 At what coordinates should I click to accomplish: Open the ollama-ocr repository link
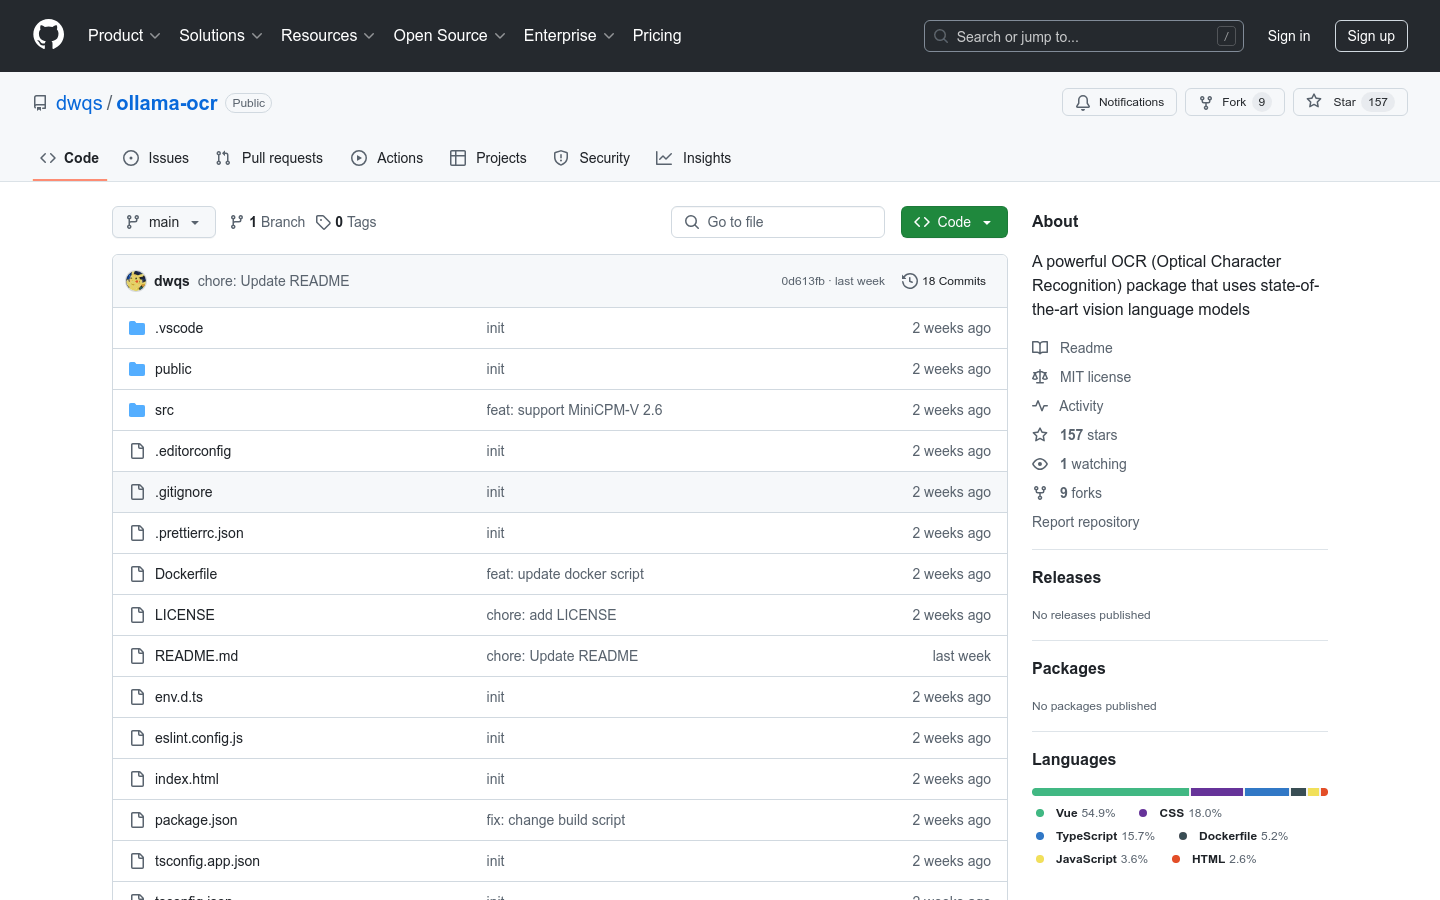[167, 103]
